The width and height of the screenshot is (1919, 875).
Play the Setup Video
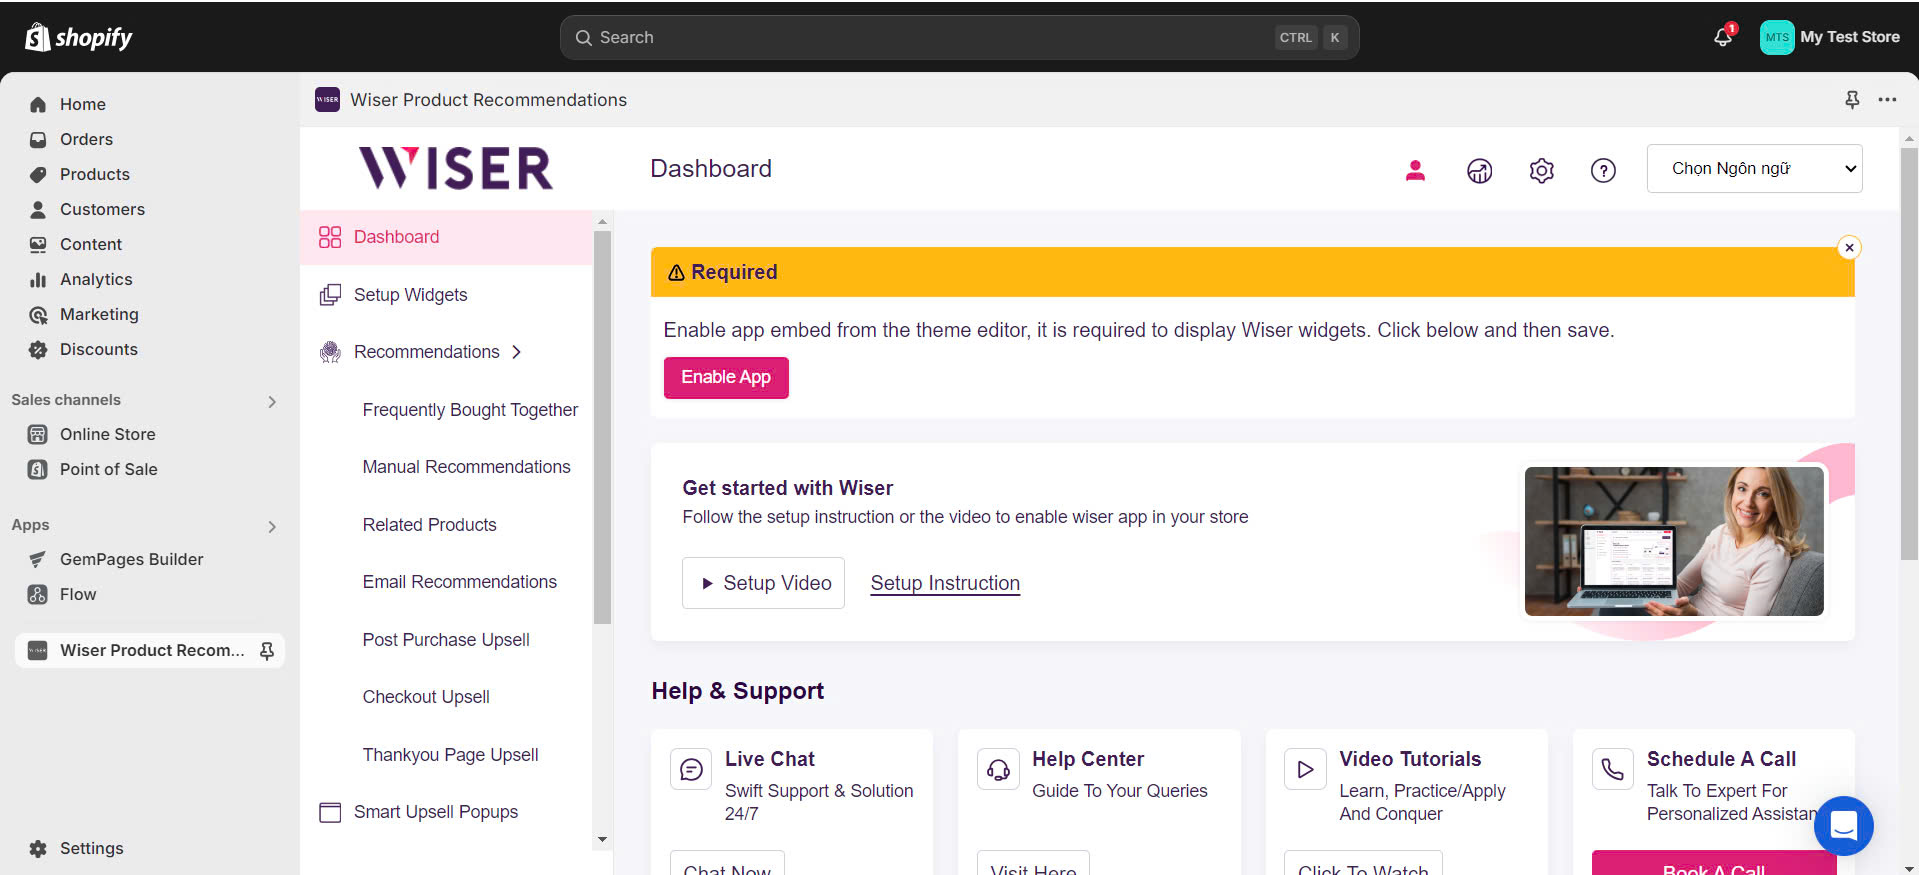point(763,583)
